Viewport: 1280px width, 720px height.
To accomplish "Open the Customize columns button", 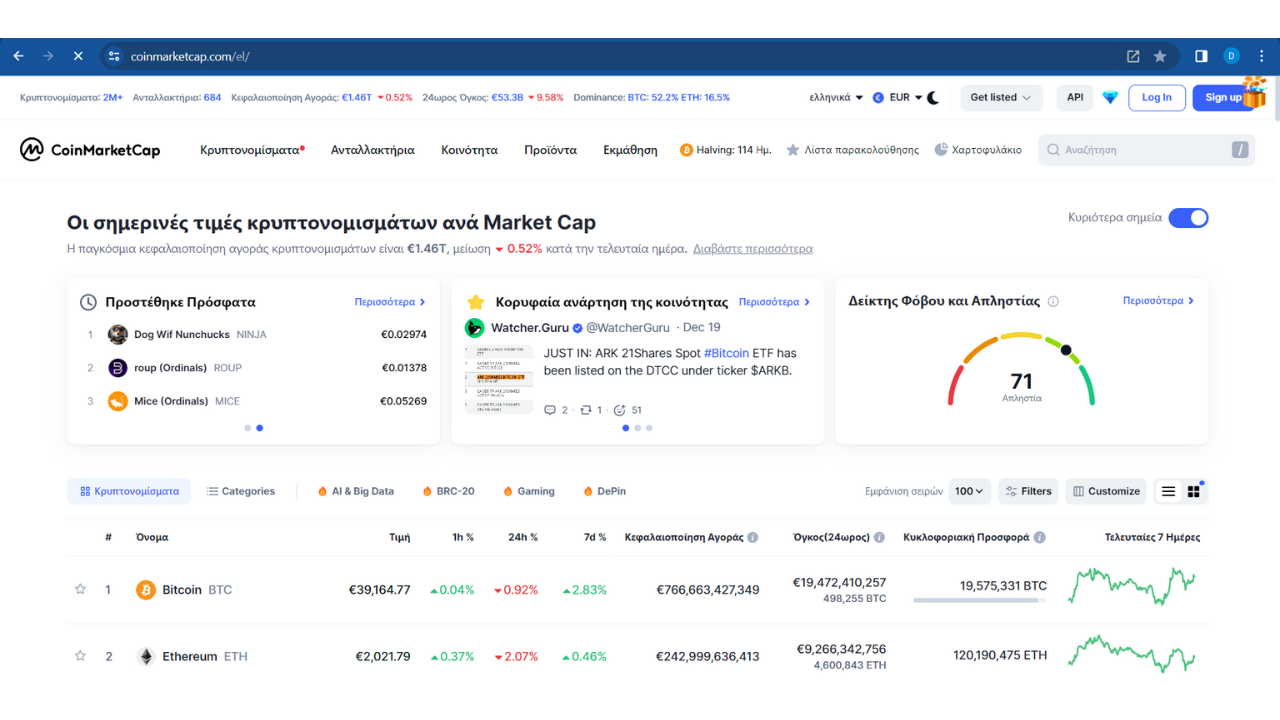I will tap(1105, 491).
